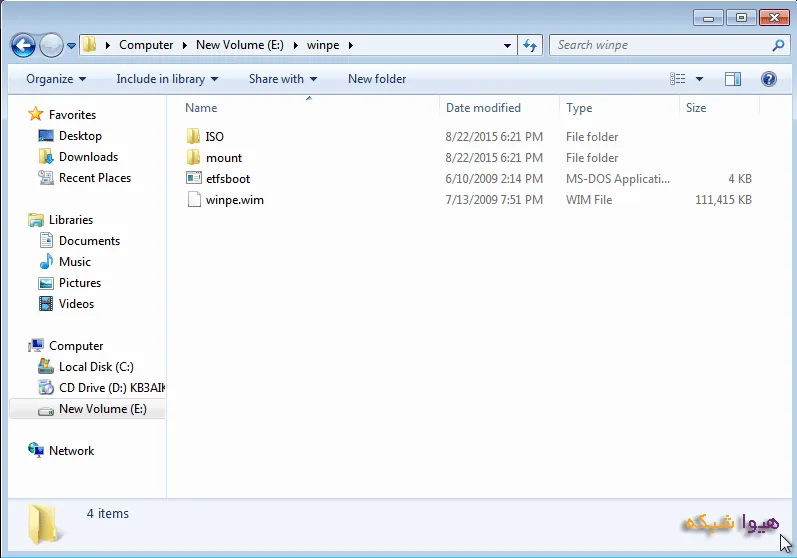Click the Videos filmstrip icon
This screenshot has width=797, height=558.
point(46,304)
